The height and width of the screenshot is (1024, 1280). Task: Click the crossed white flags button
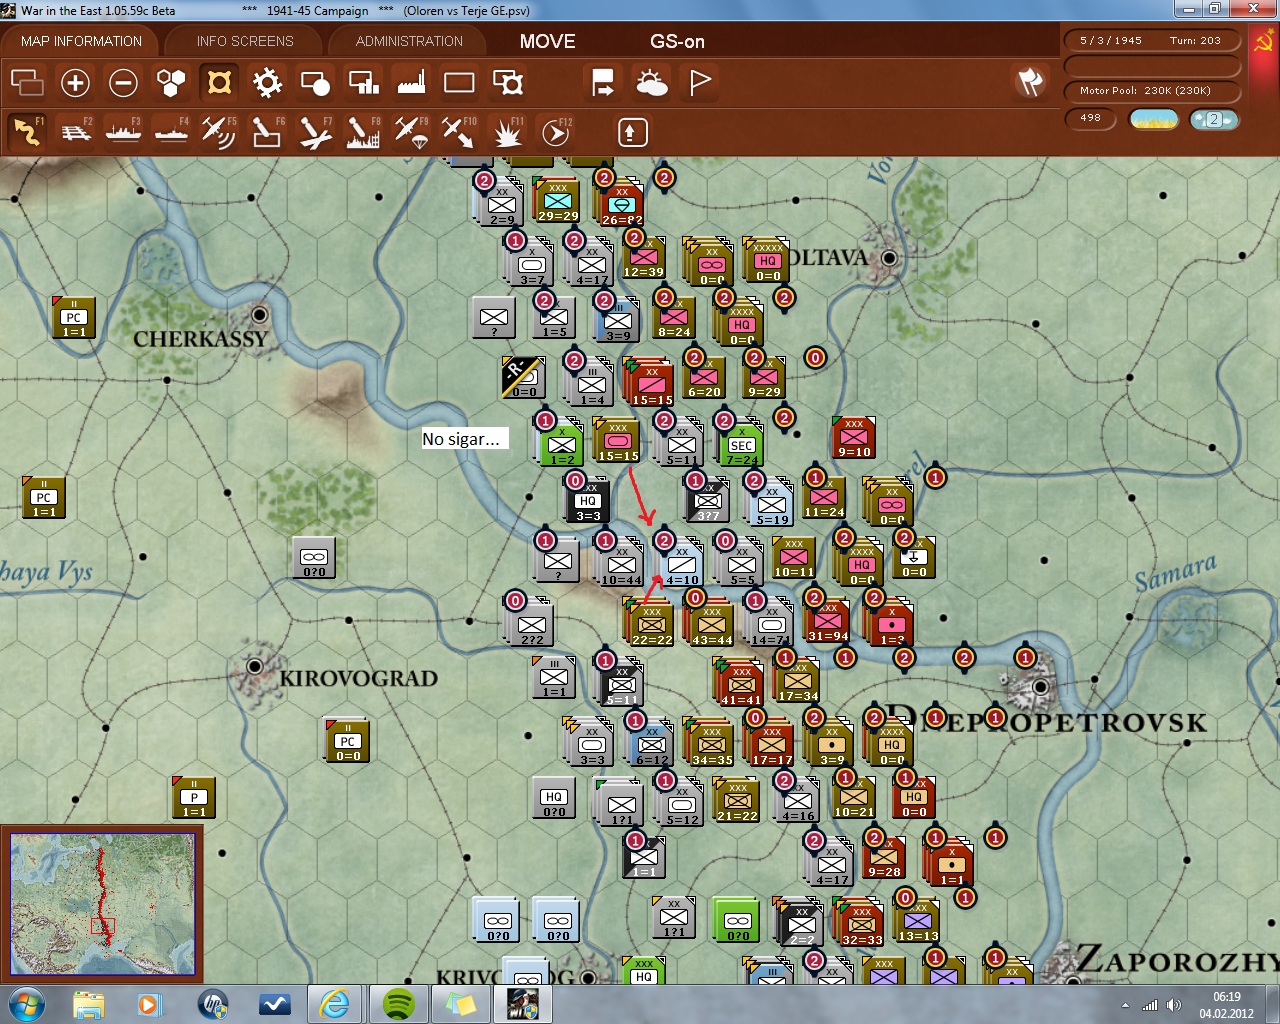[1031, 82]
